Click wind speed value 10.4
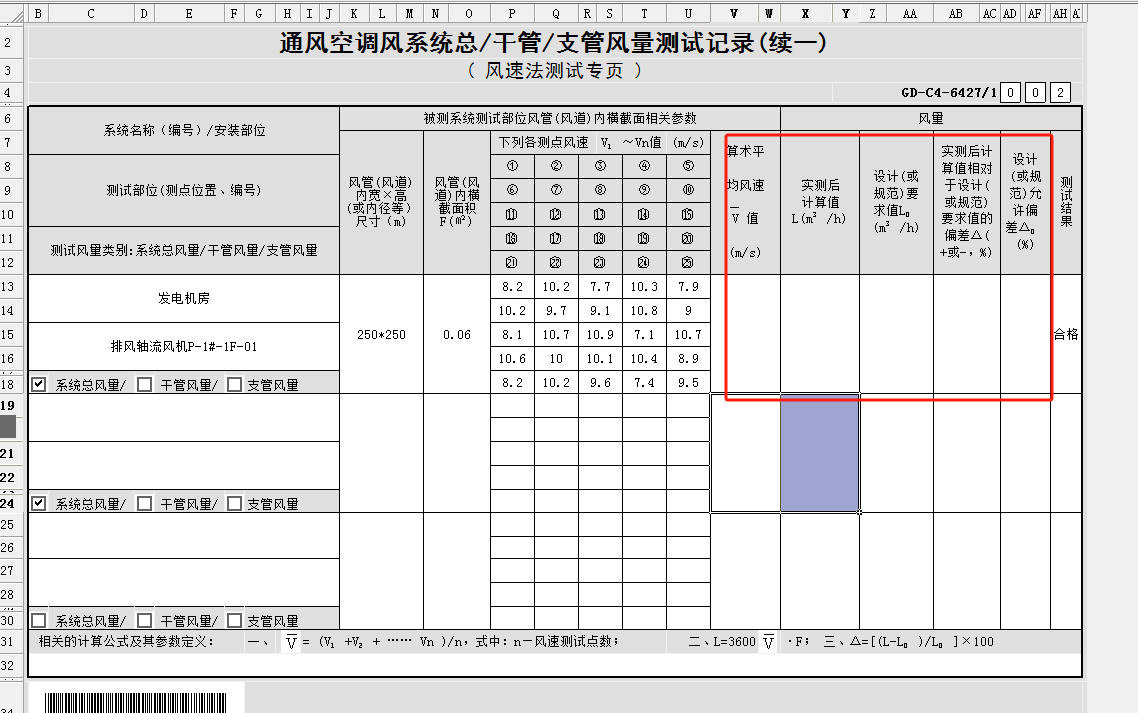The image size is (1138, 713). coord(644,358)
